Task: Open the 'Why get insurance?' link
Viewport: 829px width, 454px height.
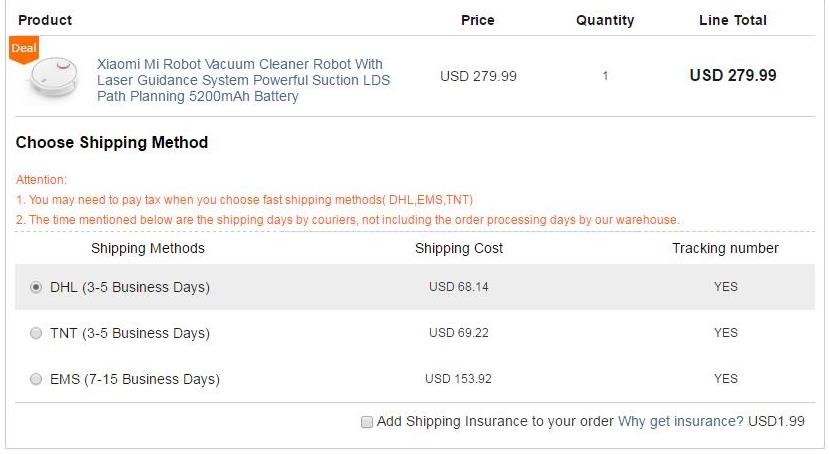Action: [x=680, y=421]
